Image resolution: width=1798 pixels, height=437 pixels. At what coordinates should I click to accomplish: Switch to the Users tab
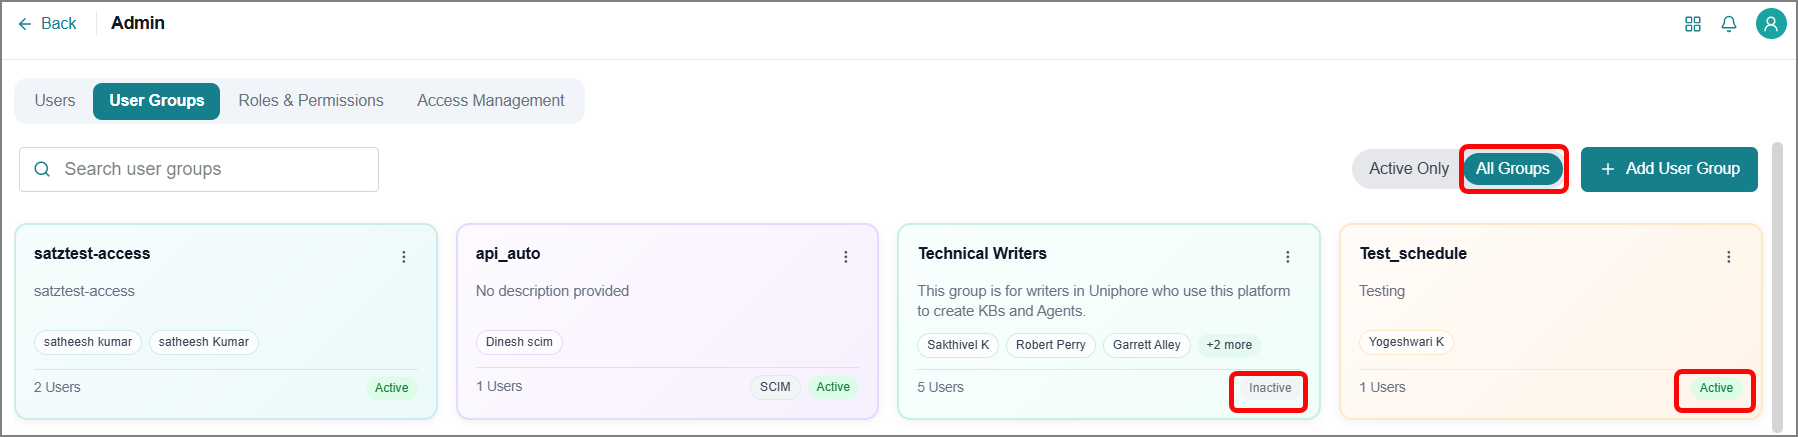click(x=55, y=101)
